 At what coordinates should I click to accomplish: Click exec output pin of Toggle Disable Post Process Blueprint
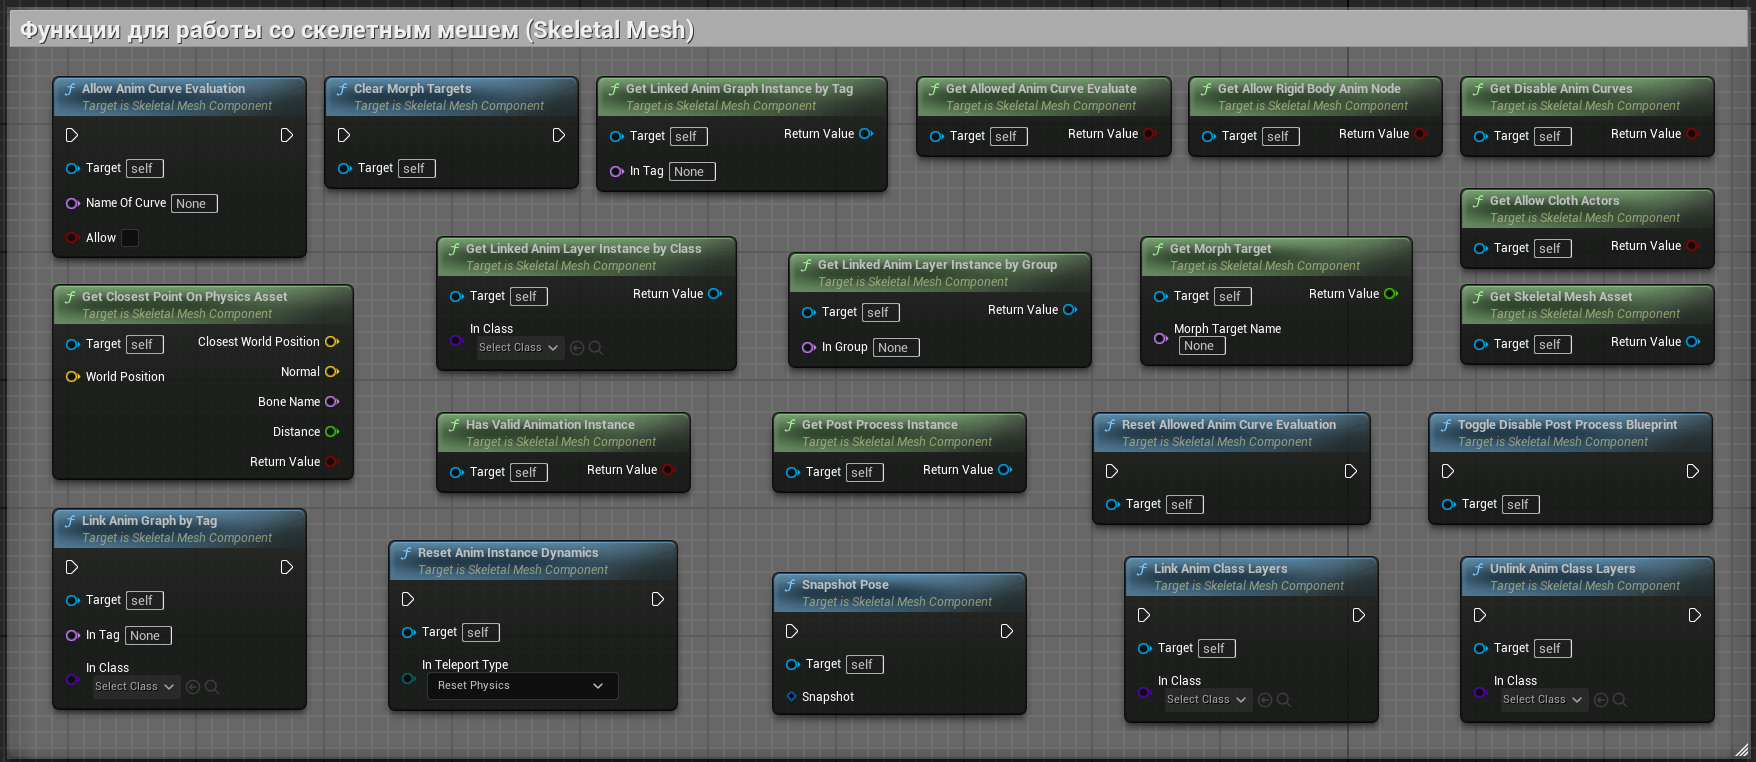click(x=1693, y=471)
